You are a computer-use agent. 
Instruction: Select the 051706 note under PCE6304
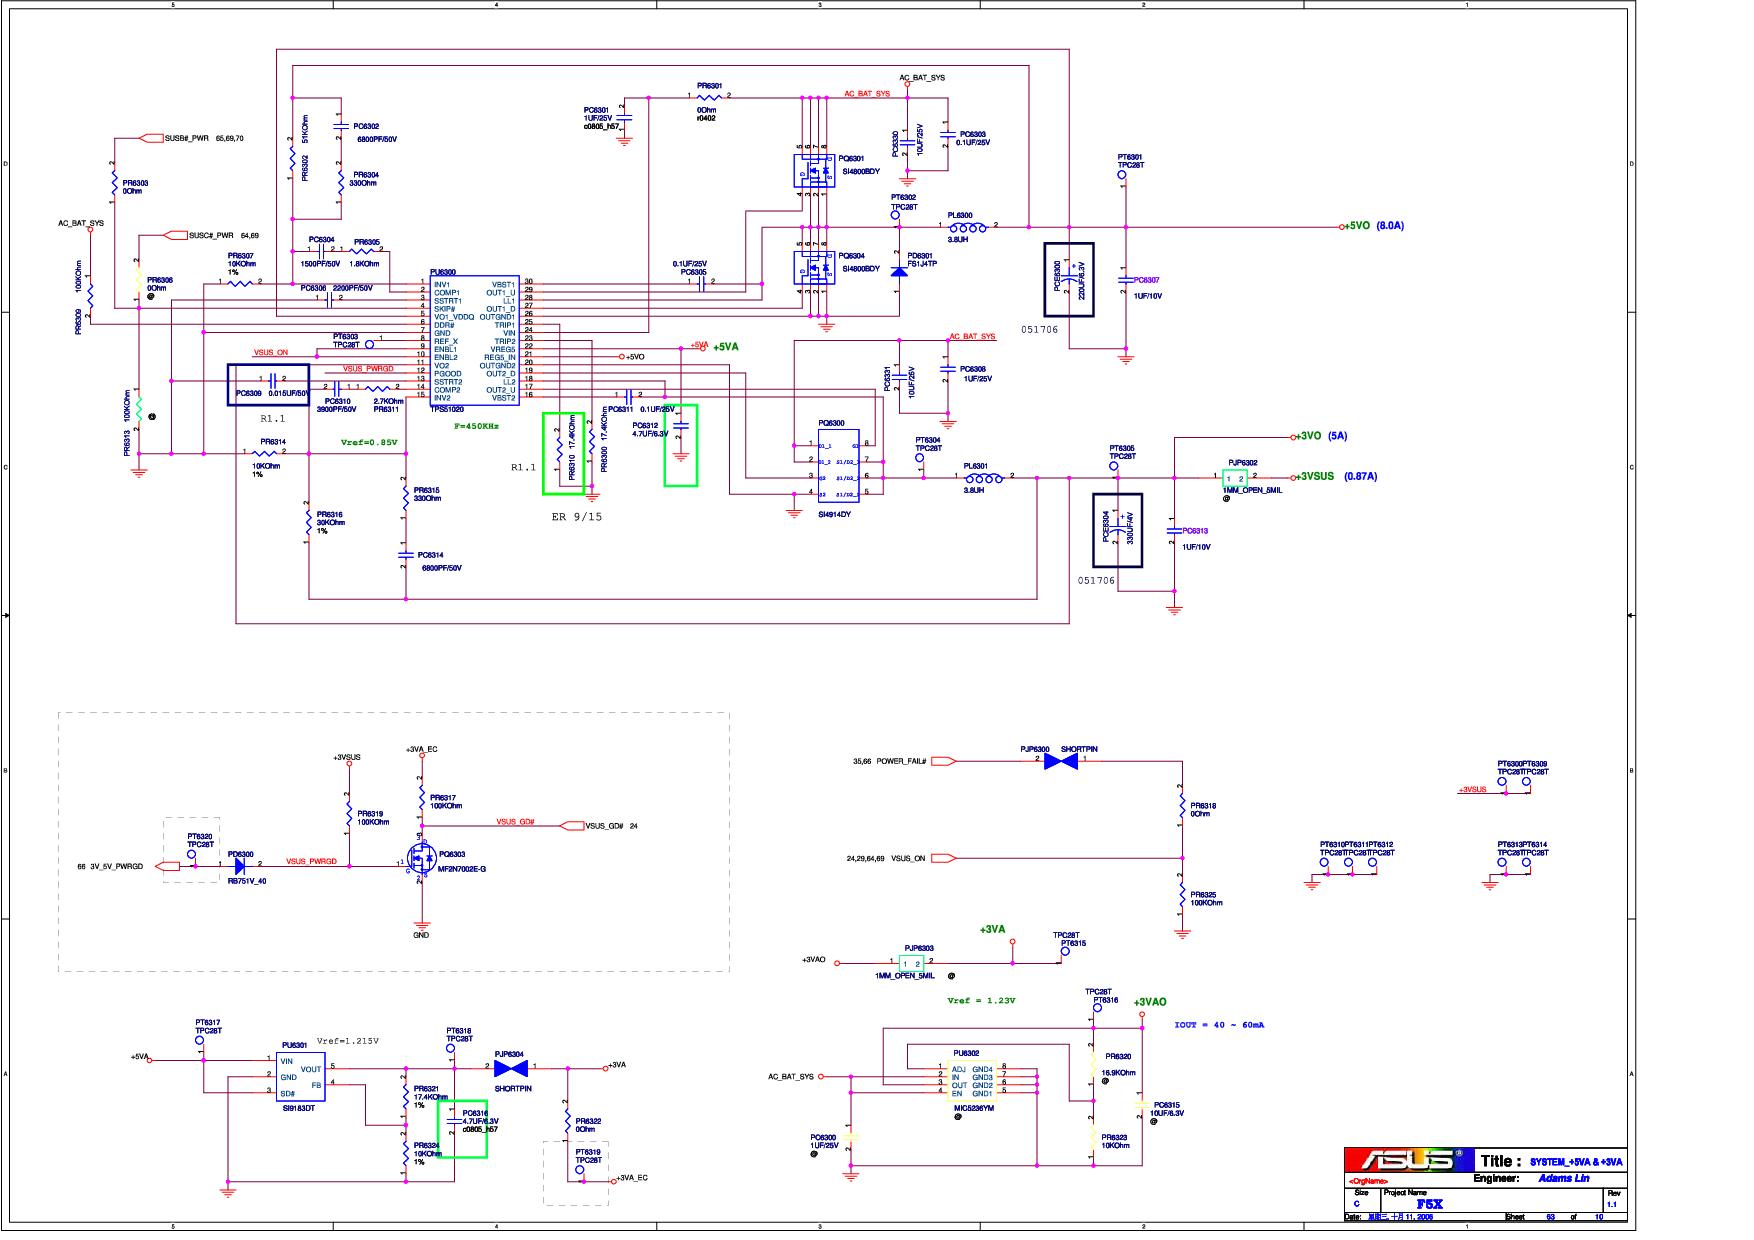pyautogui.click(x=1096, y=581)
